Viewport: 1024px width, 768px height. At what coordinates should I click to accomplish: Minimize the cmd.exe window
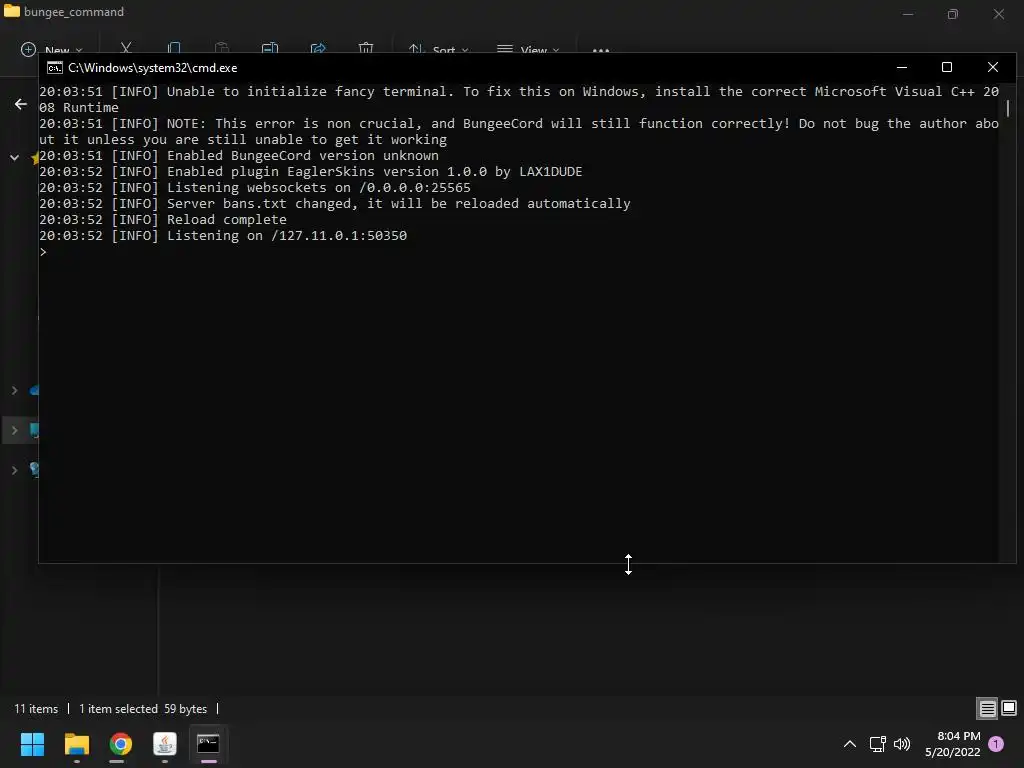pos(902,67)
